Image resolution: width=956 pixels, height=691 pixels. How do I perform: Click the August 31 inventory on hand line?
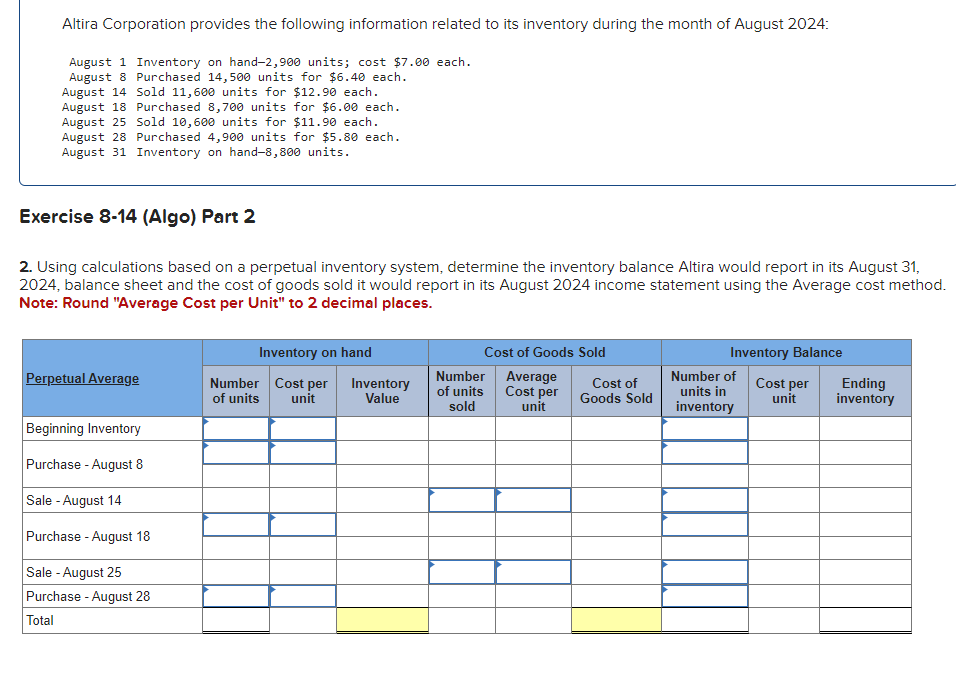pos(206,152)
